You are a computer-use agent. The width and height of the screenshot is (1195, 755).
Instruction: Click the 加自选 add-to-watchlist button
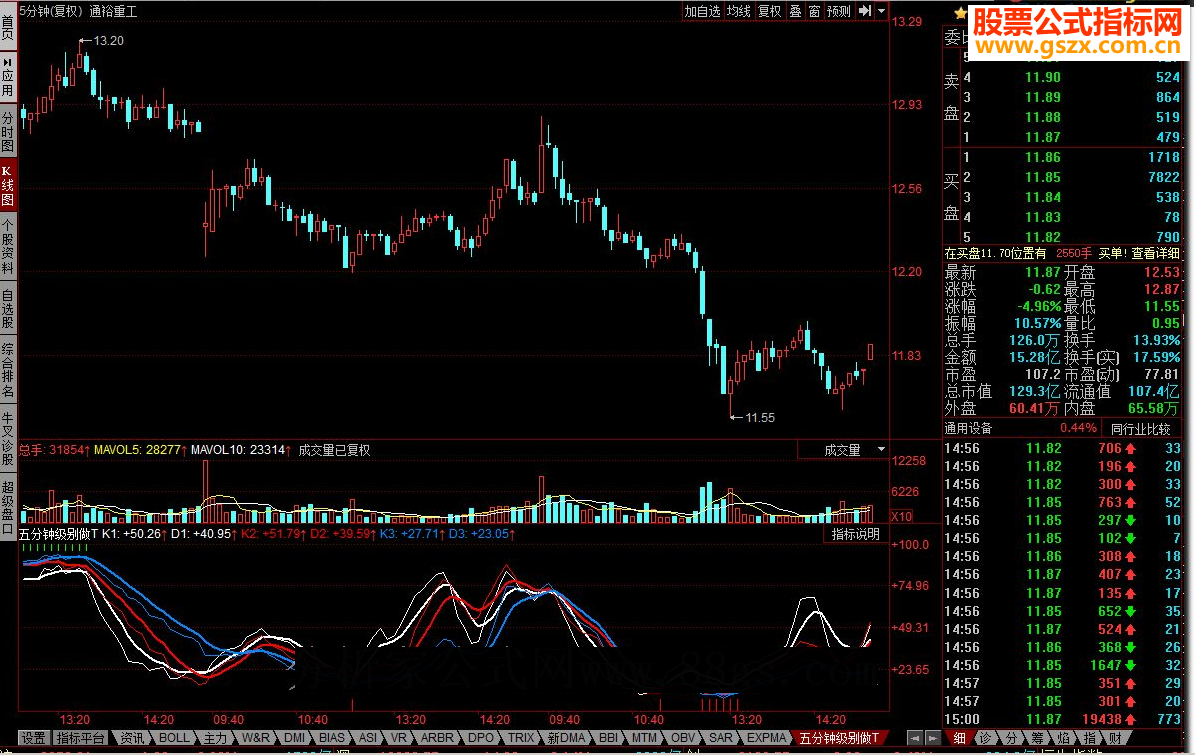click(x=702, y=11)
